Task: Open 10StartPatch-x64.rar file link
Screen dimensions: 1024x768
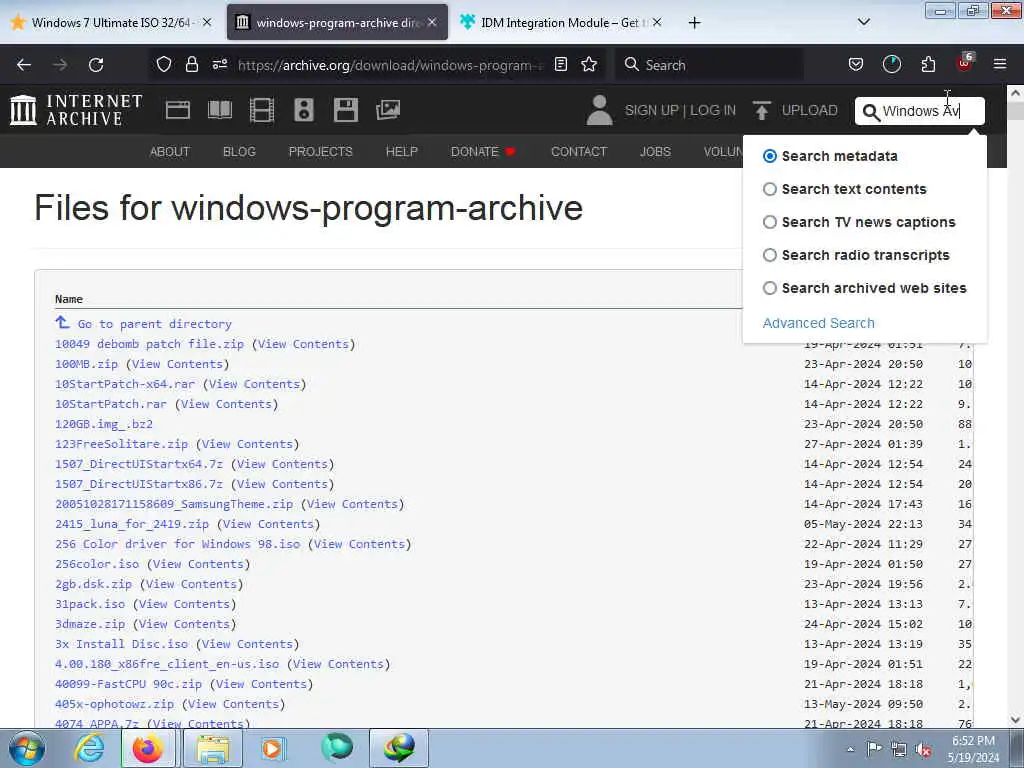Action: click(125, 384)
